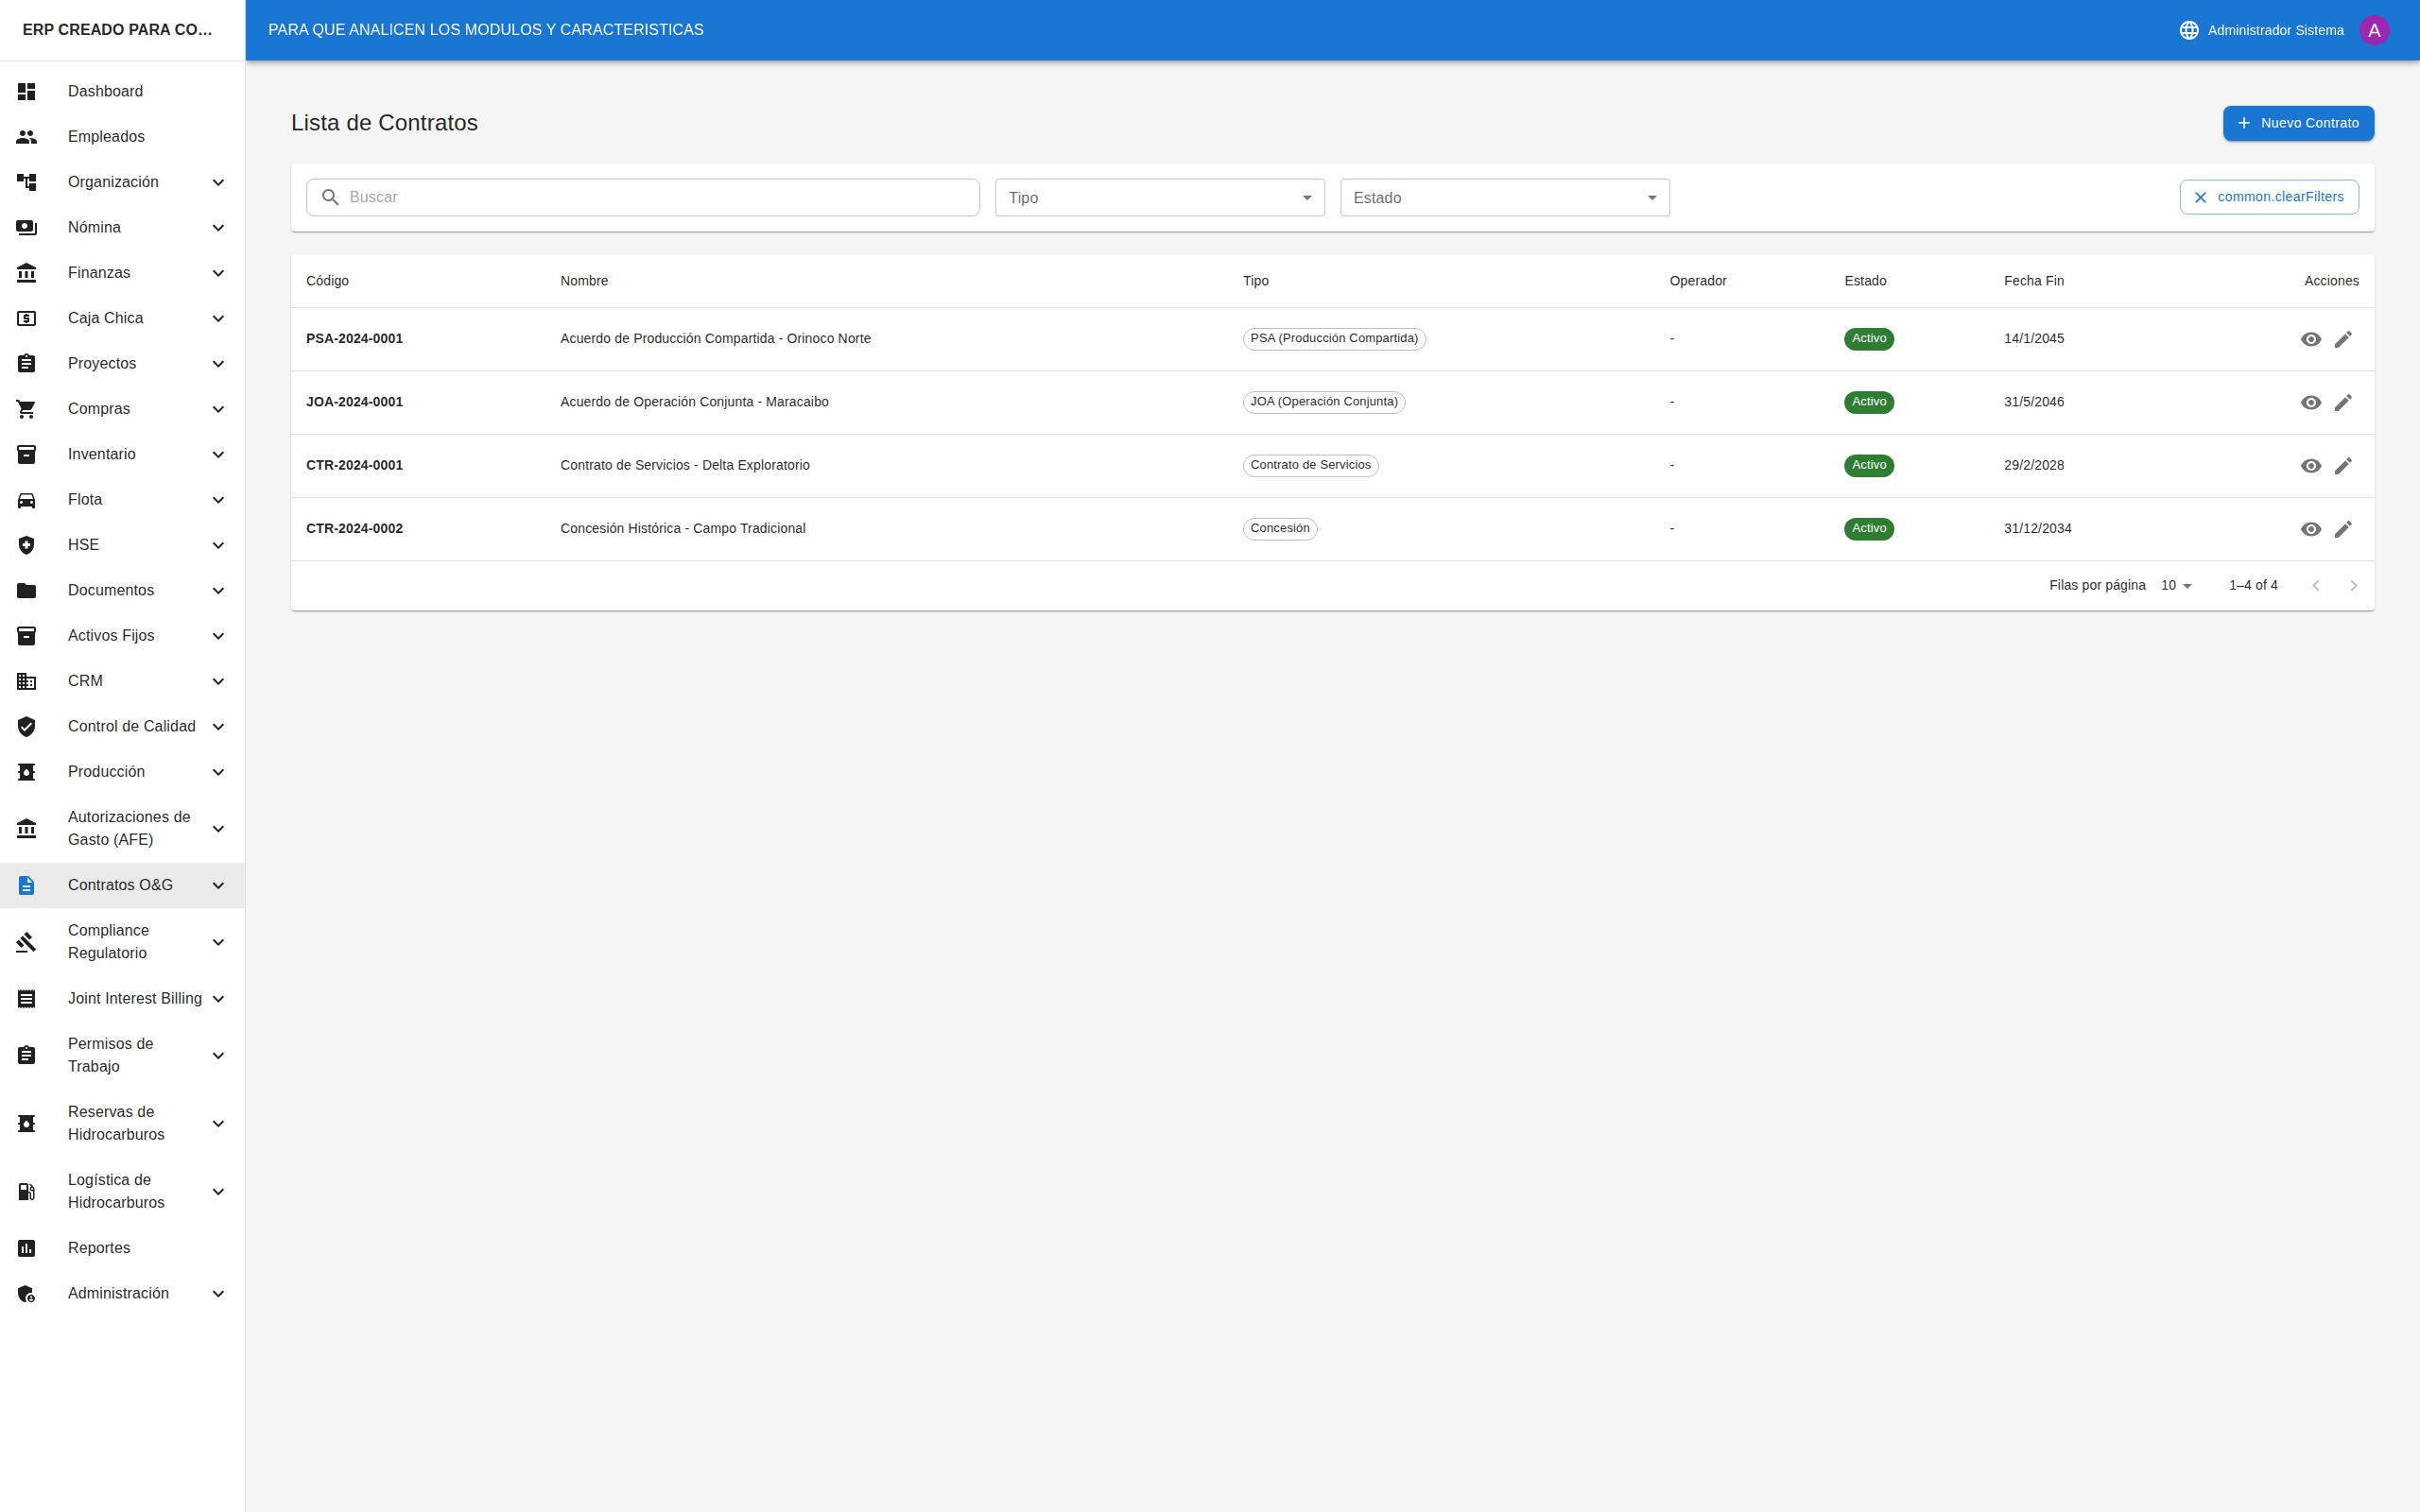Change rows per page dropdown value
This screenshot has height=1512, width=2420.
(x=2176, y=586)
